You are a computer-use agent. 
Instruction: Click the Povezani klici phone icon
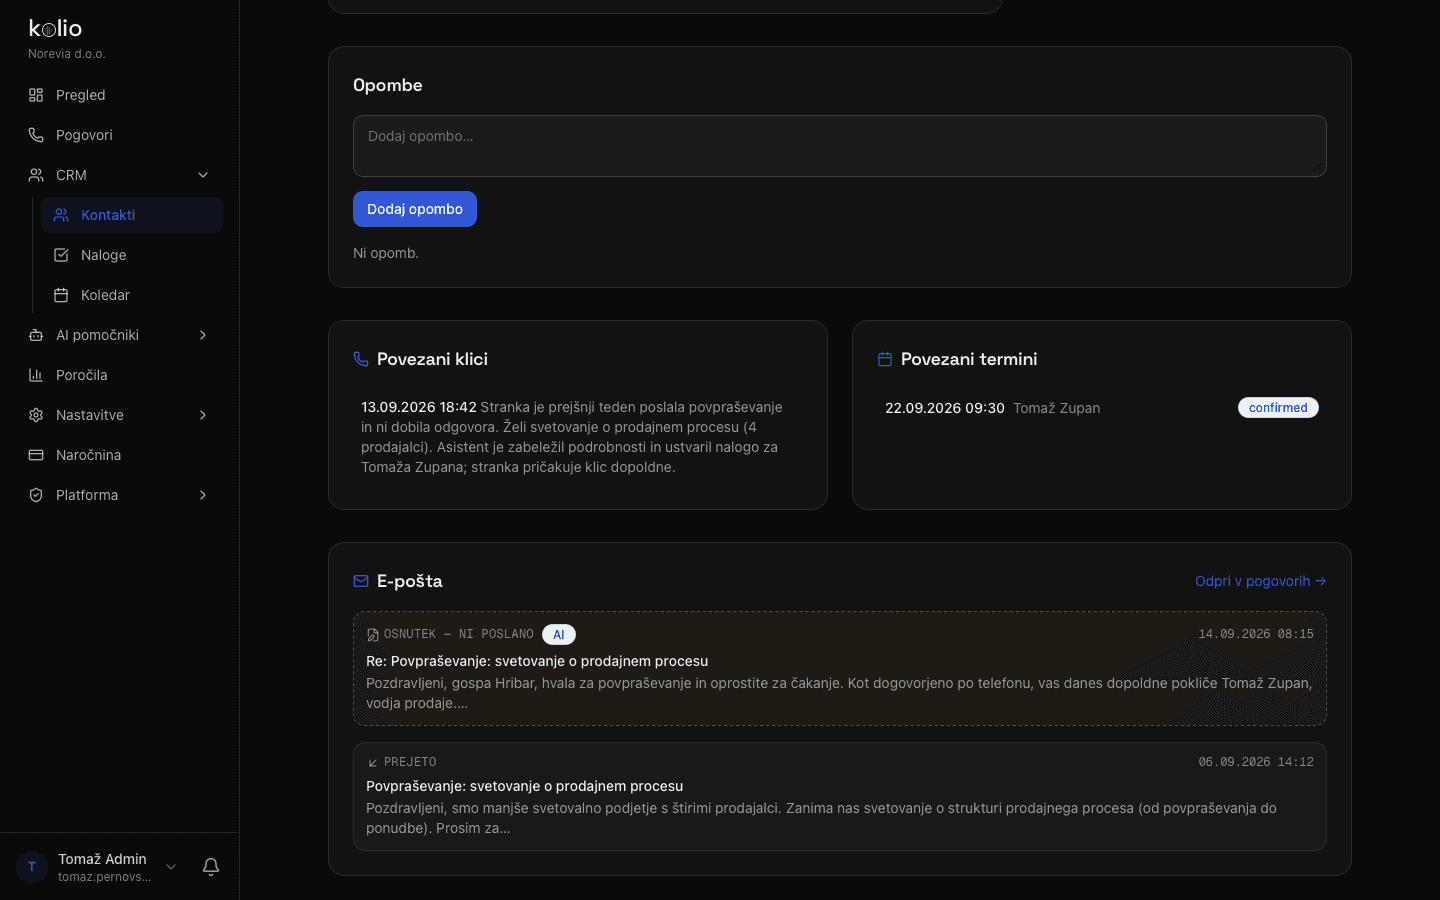coord(361,359)
